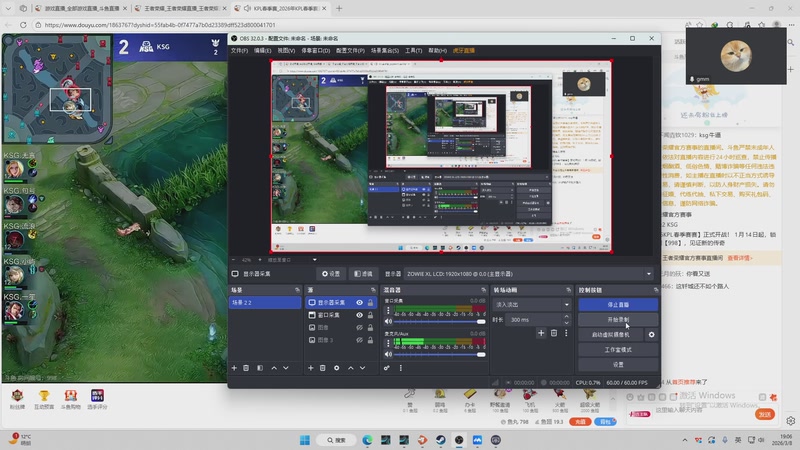The height and width of the screenshot is (450, 800).
Task: Mute the desktop audio speaker icon
Action: 388,321
